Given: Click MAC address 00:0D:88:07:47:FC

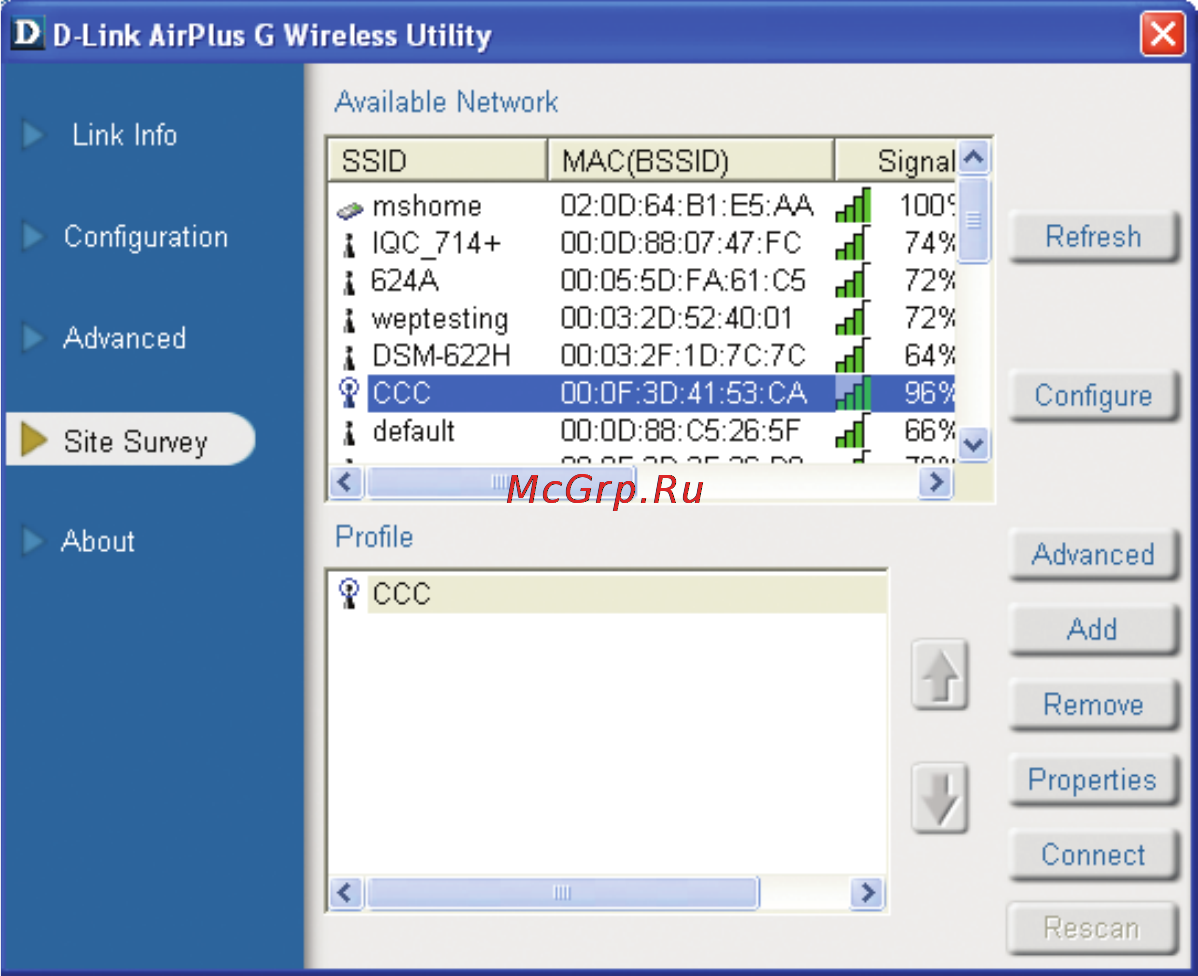Looking at the screenshot, I should click(681, 243).
